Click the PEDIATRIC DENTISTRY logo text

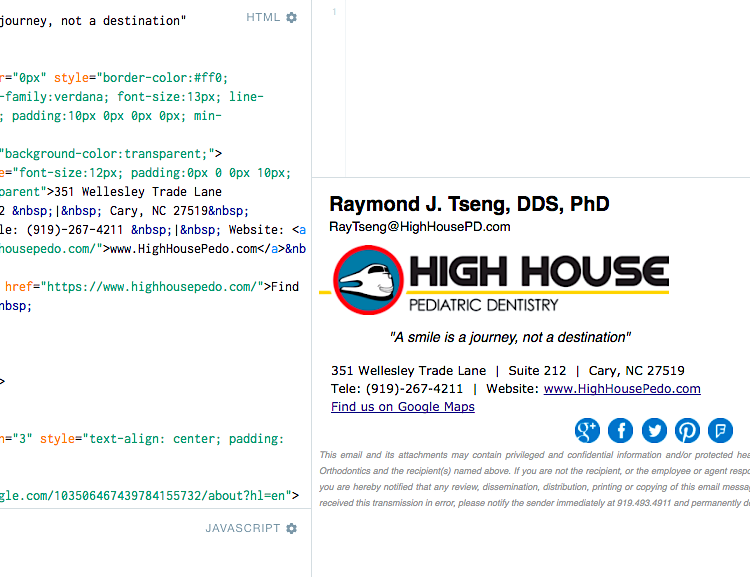pos(484,305)
